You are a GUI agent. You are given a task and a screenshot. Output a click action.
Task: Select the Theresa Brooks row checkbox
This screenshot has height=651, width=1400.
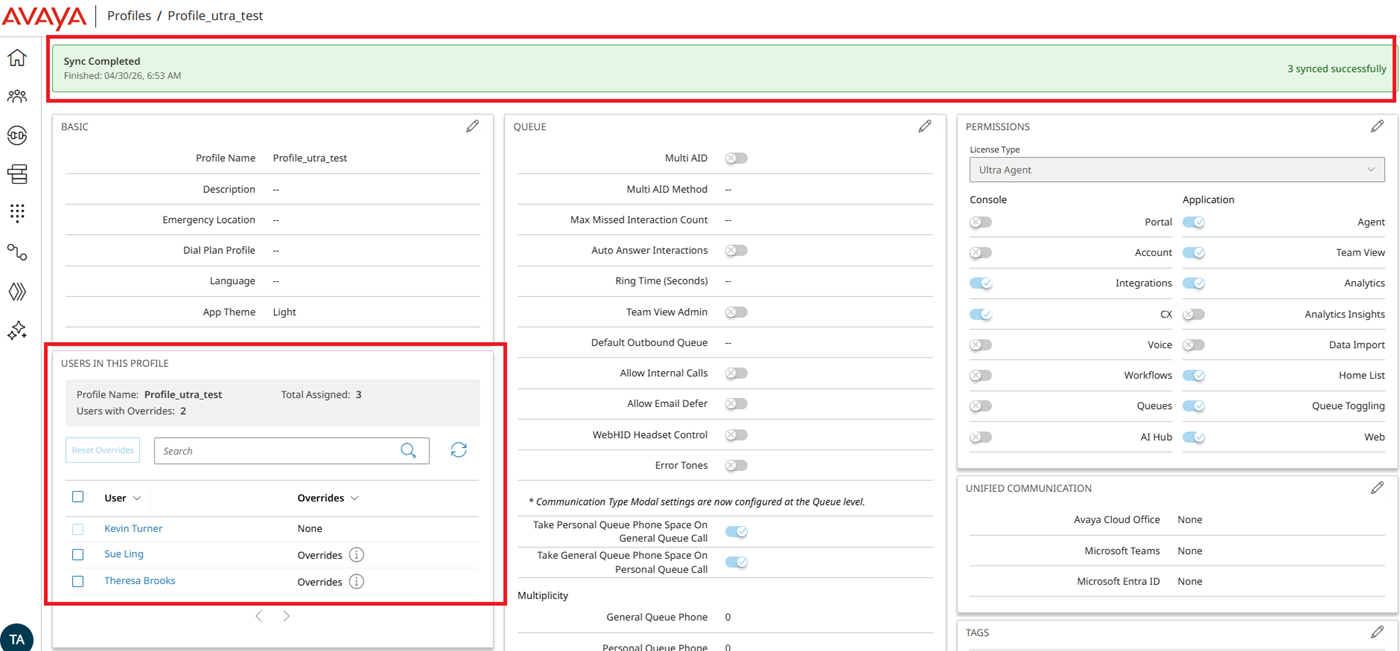click(x=78, y=581)
